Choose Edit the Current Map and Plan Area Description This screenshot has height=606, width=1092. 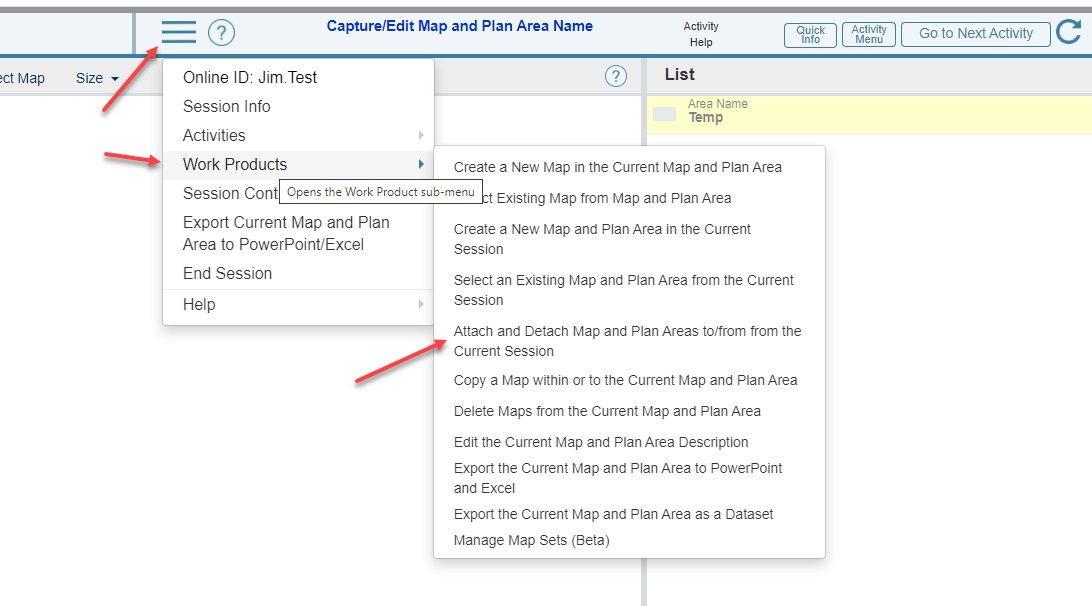(x=629, y=442)
